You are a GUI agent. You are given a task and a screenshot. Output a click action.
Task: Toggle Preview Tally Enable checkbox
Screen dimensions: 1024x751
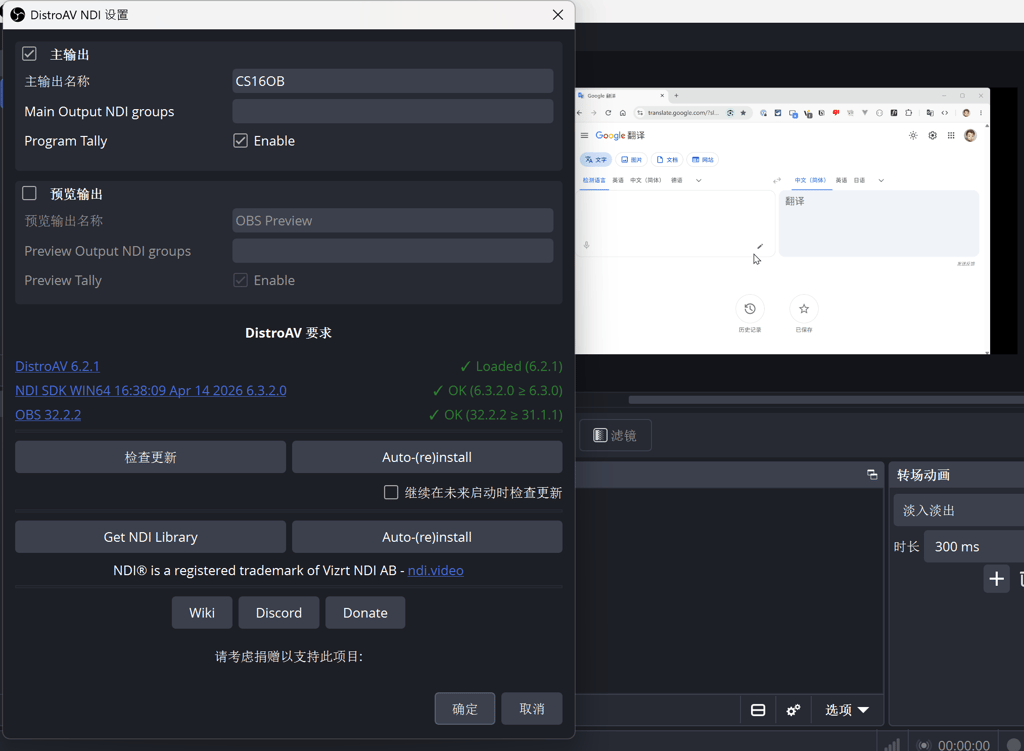tap(240, 280)
